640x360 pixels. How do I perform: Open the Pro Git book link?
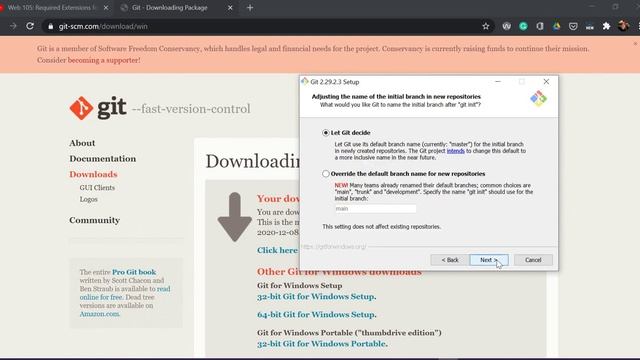tap(134, 272)
